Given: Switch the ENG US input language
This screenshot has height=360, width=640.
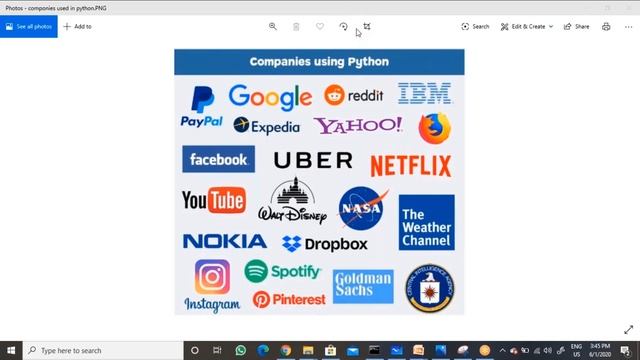Looking at the screenshot, I should point(576,351).
